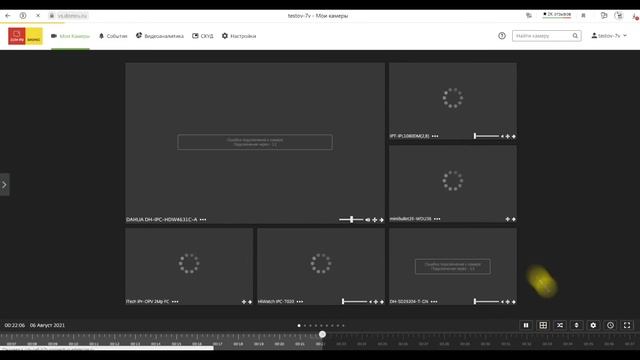640x360 pixels.
Task: Toggle sound on IPT-IP camera
Action: (502, 136)
